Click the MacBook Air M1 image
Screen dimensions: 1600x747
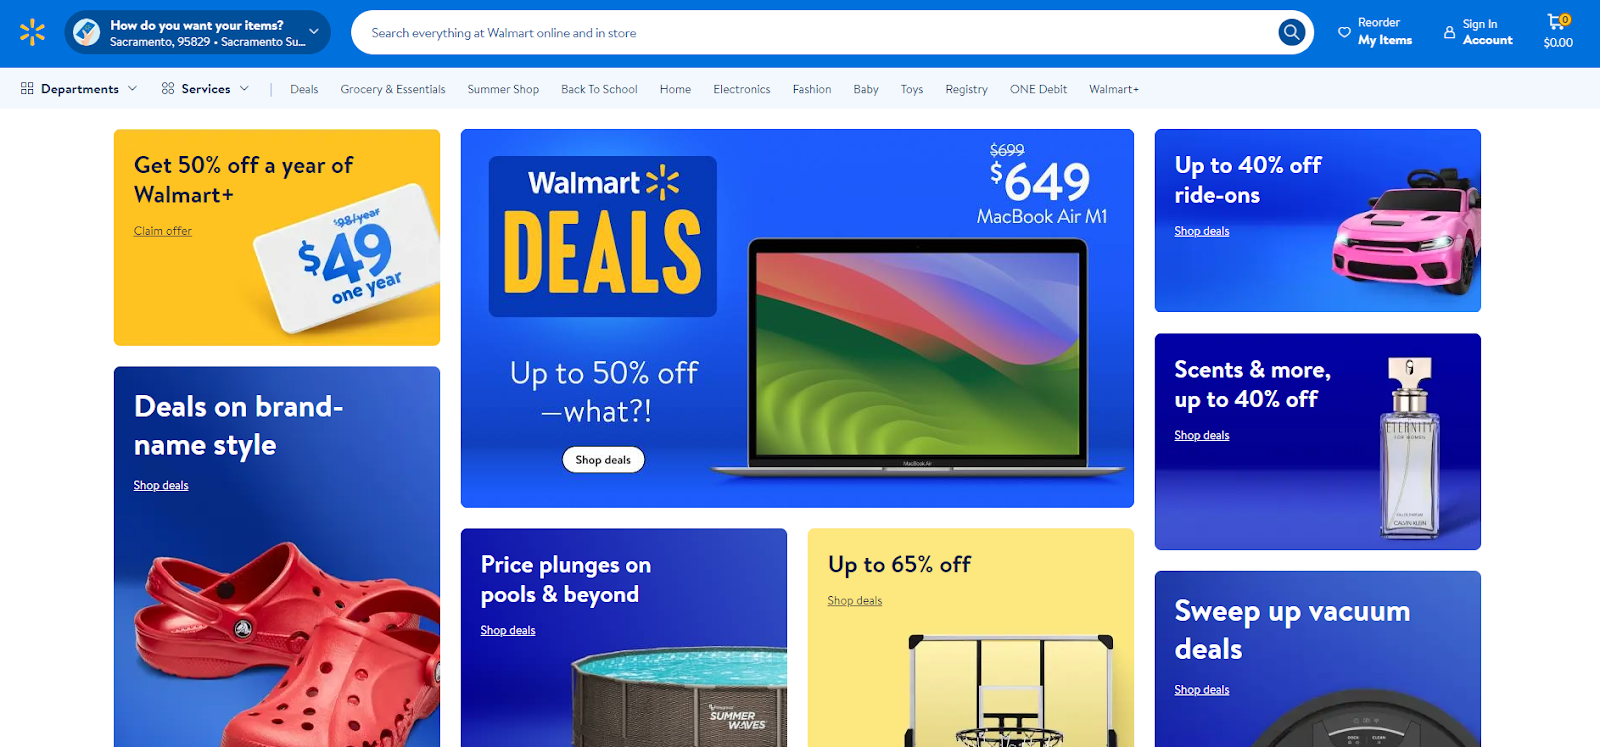coord(917,355)
